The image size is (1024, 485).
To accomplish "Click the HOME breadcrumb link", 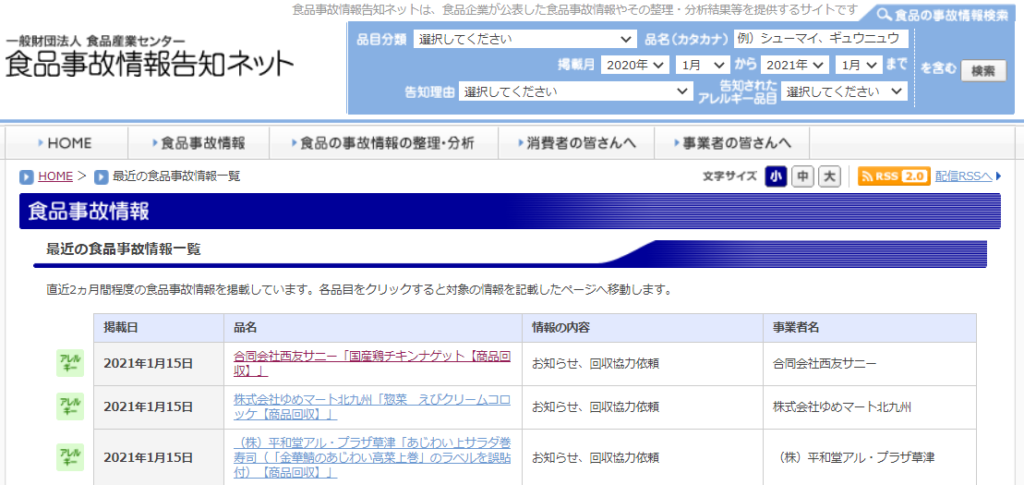I will tap(56, 176).
